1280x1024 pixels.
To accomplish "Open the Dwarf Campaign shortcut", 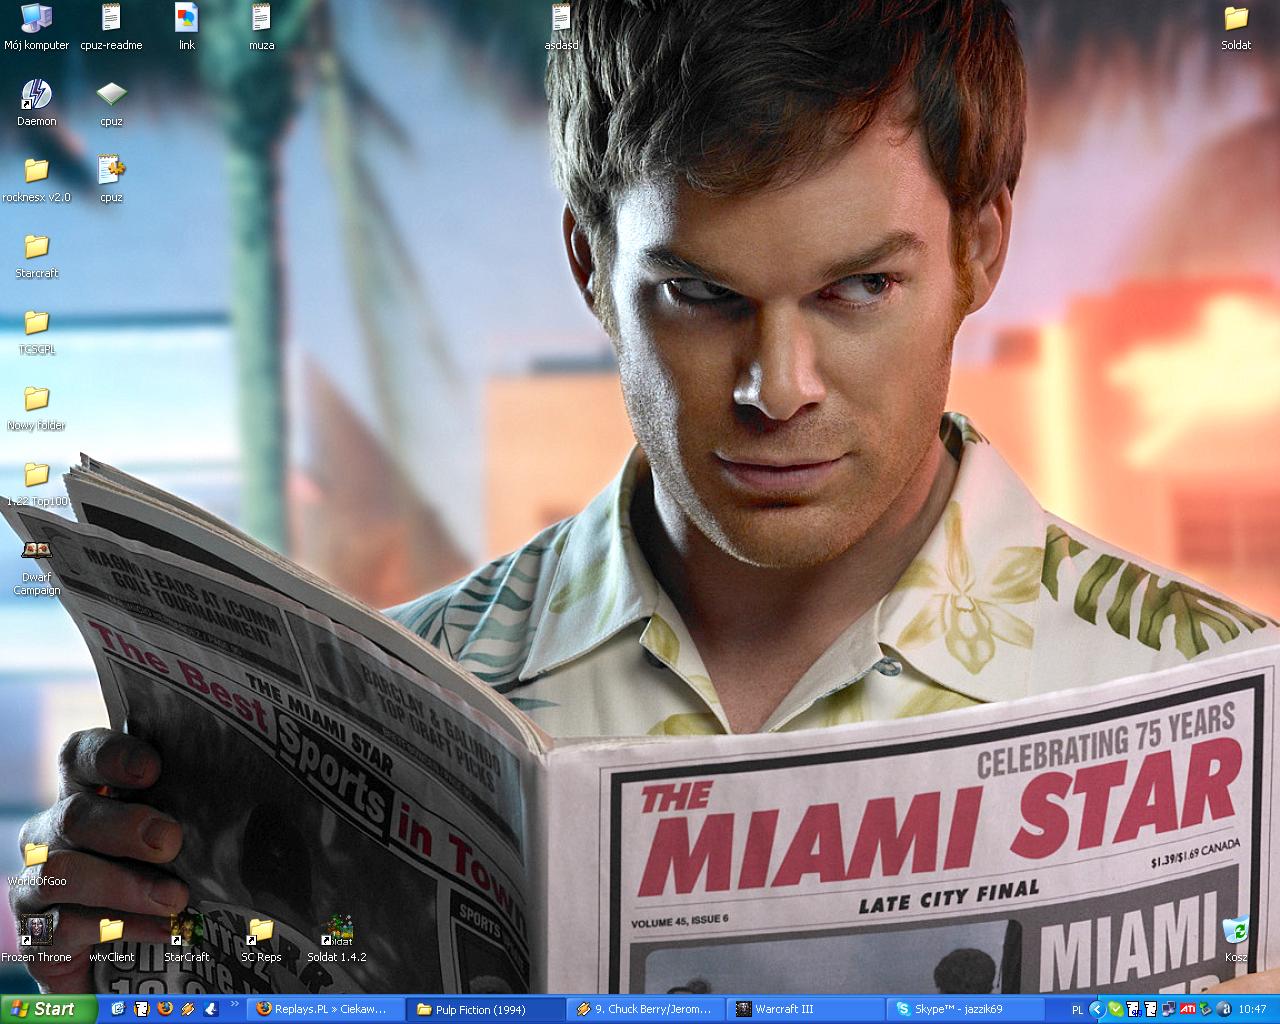I will click(x=37, y=551).
